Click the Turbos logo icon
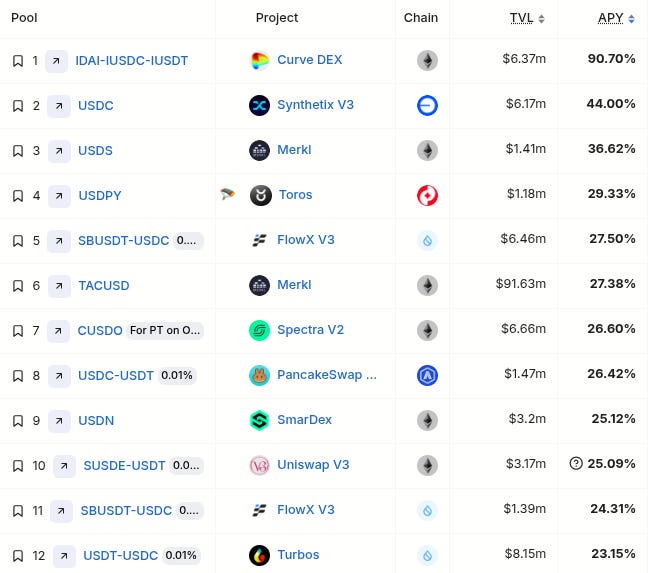 point(260,556)
